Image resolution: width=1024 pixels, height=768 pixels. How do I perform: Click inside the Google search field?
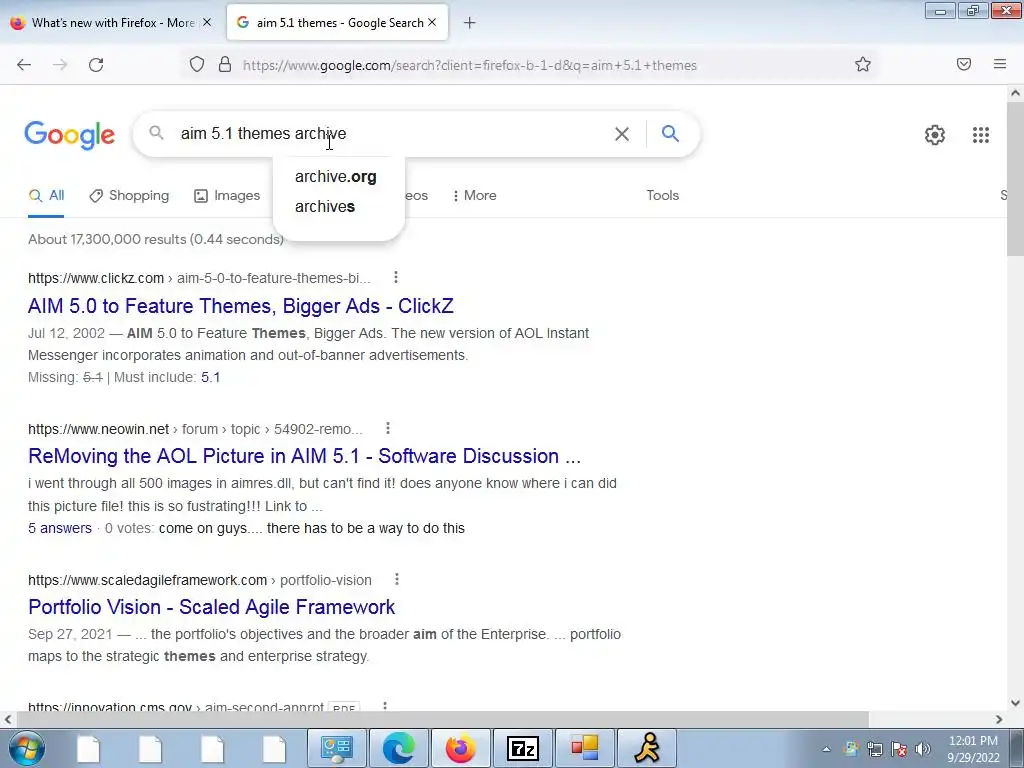[392, 134]
